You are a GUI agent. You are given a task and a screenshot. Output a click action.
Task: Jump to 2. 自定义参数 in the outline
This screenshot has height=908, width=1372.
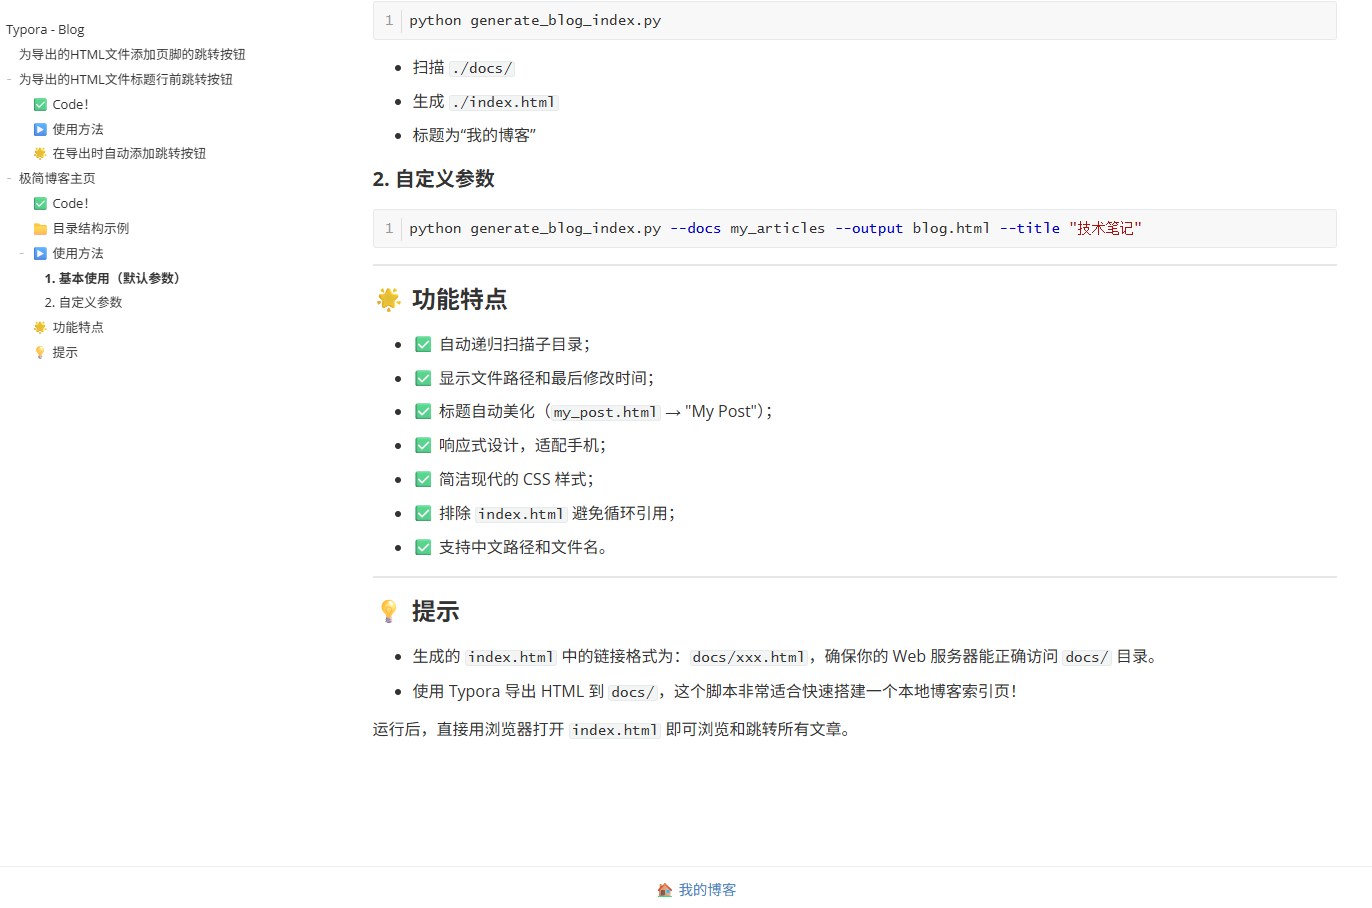point(83,303)
